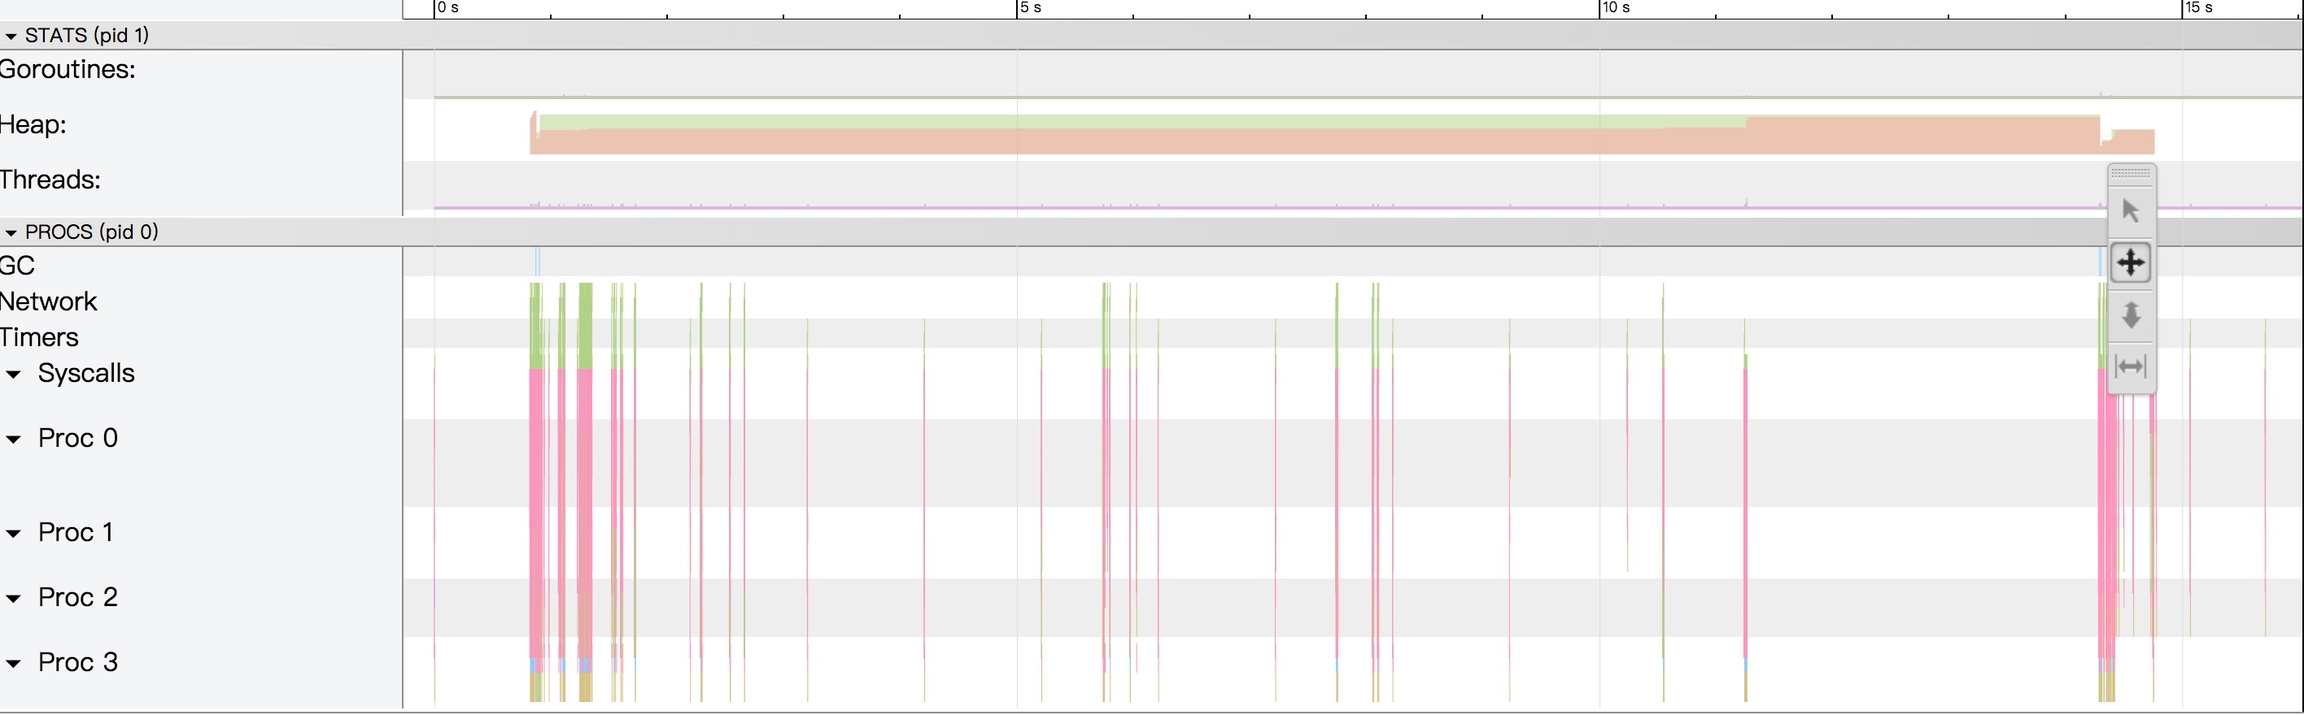The height and width of the screenshot is (715, 2304).
Task: Click the Timers row label
Action: [40, 338]
